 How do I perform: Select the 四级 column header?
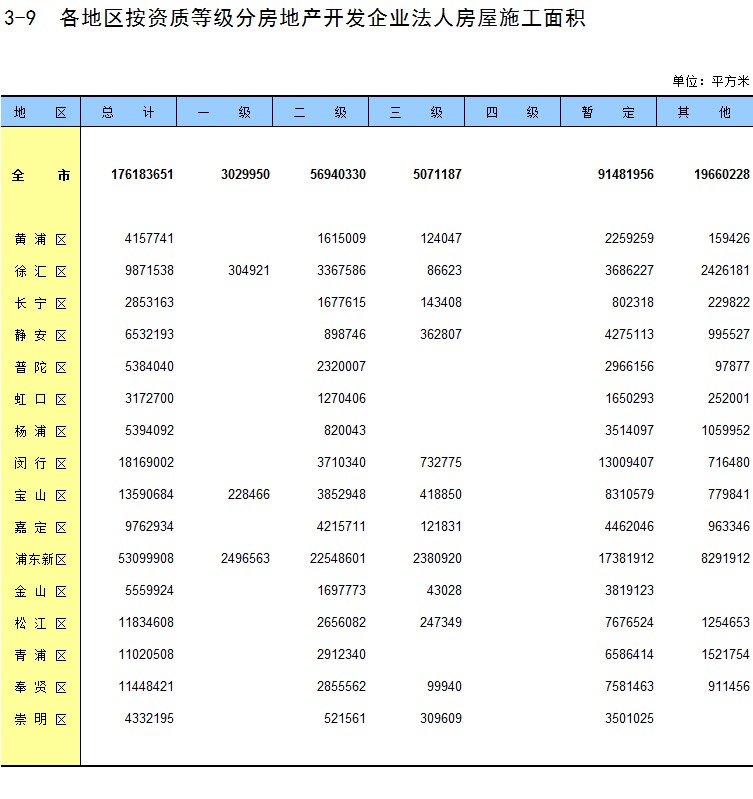tap(512, 113)
